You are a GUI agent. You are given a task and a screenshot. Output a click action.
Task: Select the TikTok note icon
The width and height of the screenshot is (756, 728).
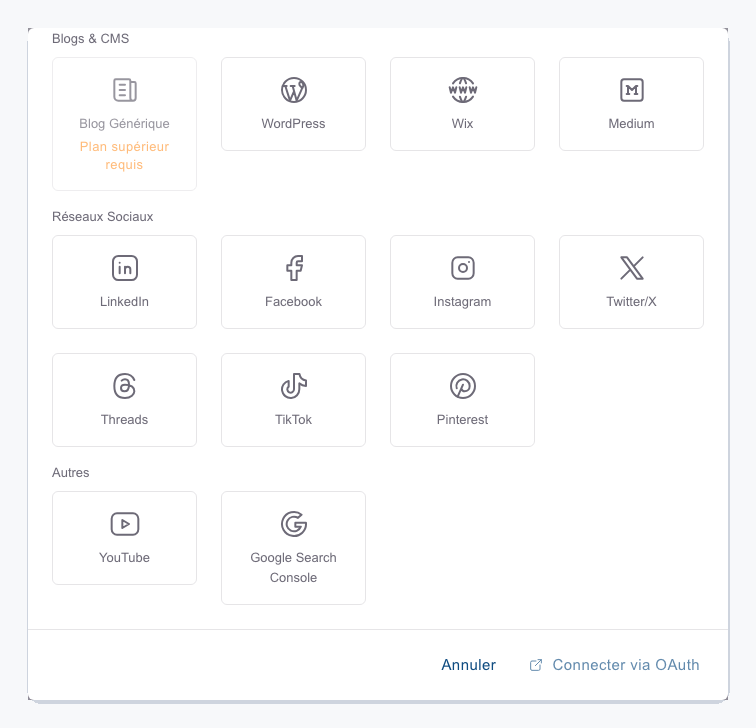pyautogui.click(x=294, y=386)
